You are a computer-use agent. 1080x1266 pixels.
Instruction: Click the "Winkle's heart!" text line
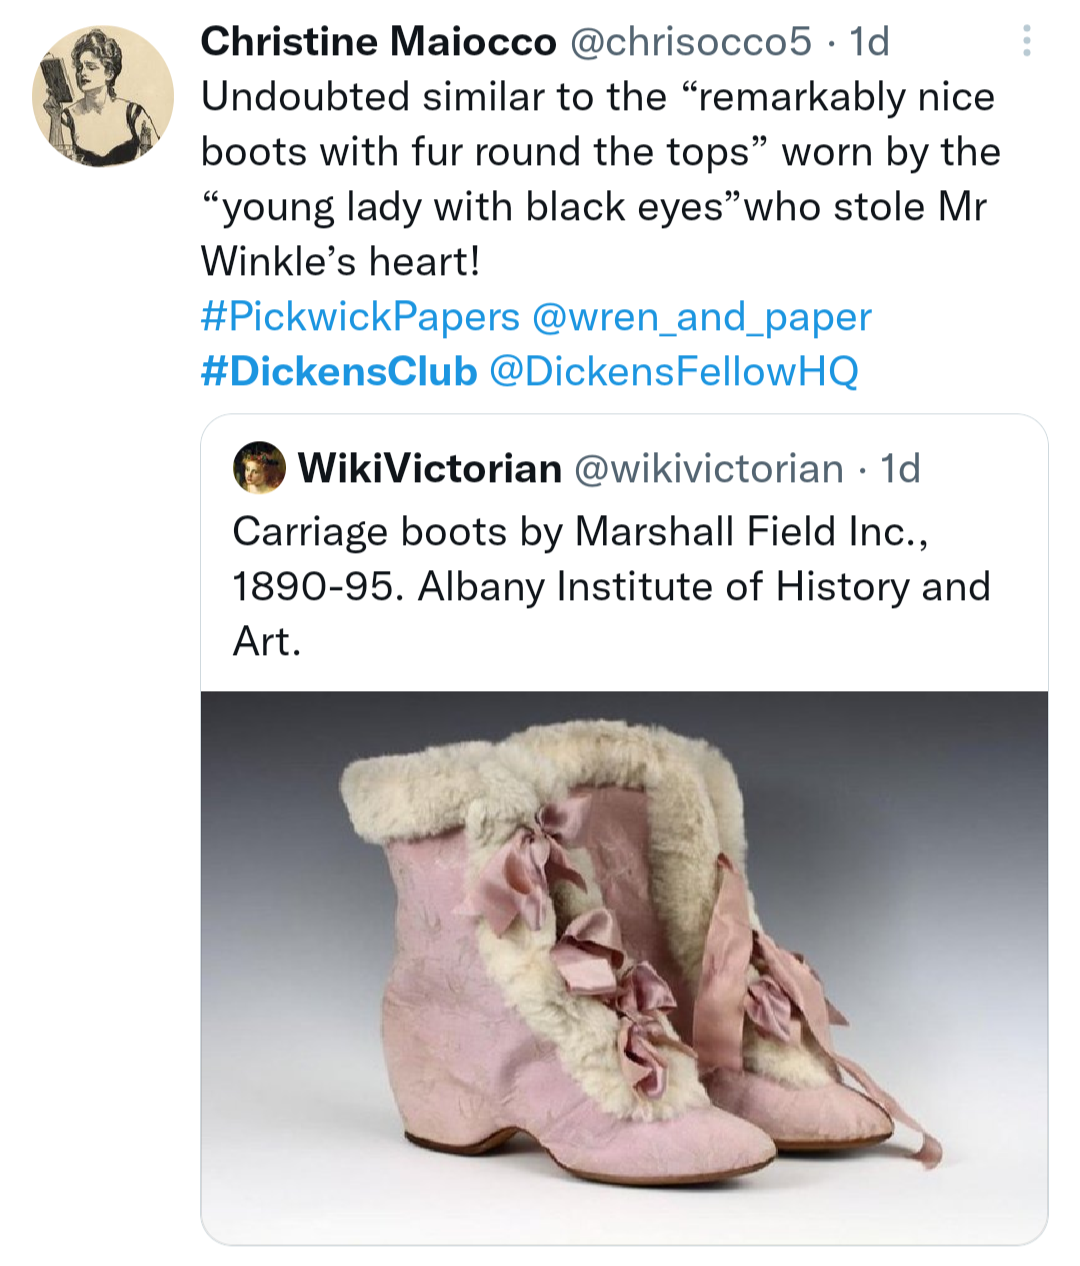(341, 262)
